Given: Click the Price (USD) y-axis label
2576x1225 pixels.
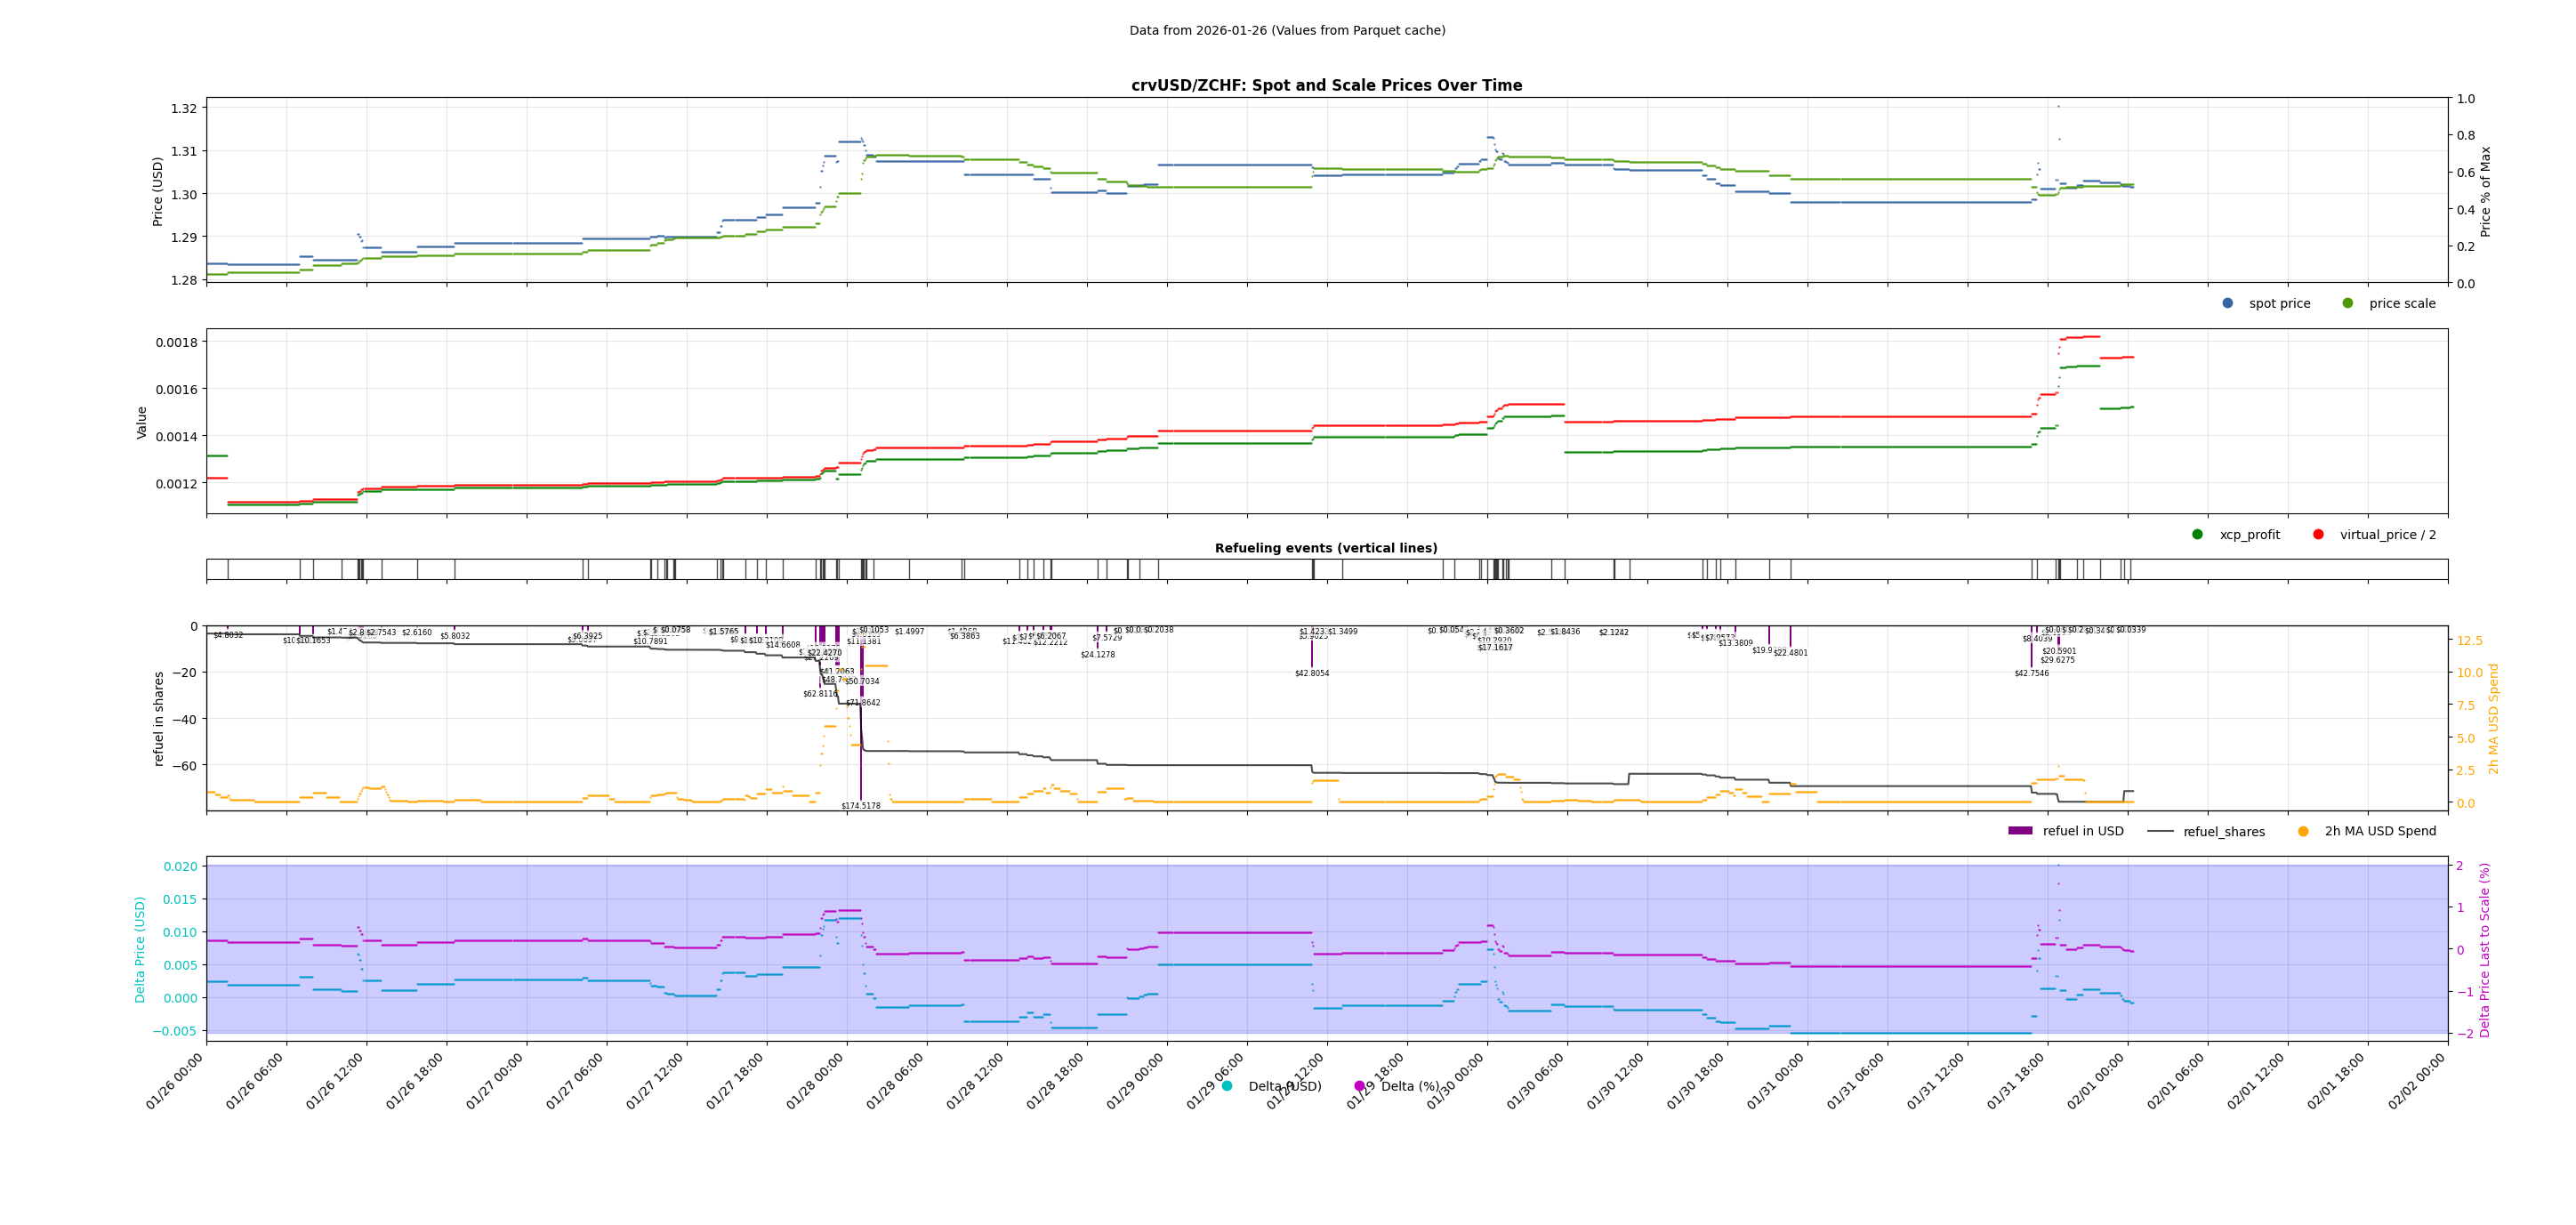Looking at the screenshot, I should [158, 191].
